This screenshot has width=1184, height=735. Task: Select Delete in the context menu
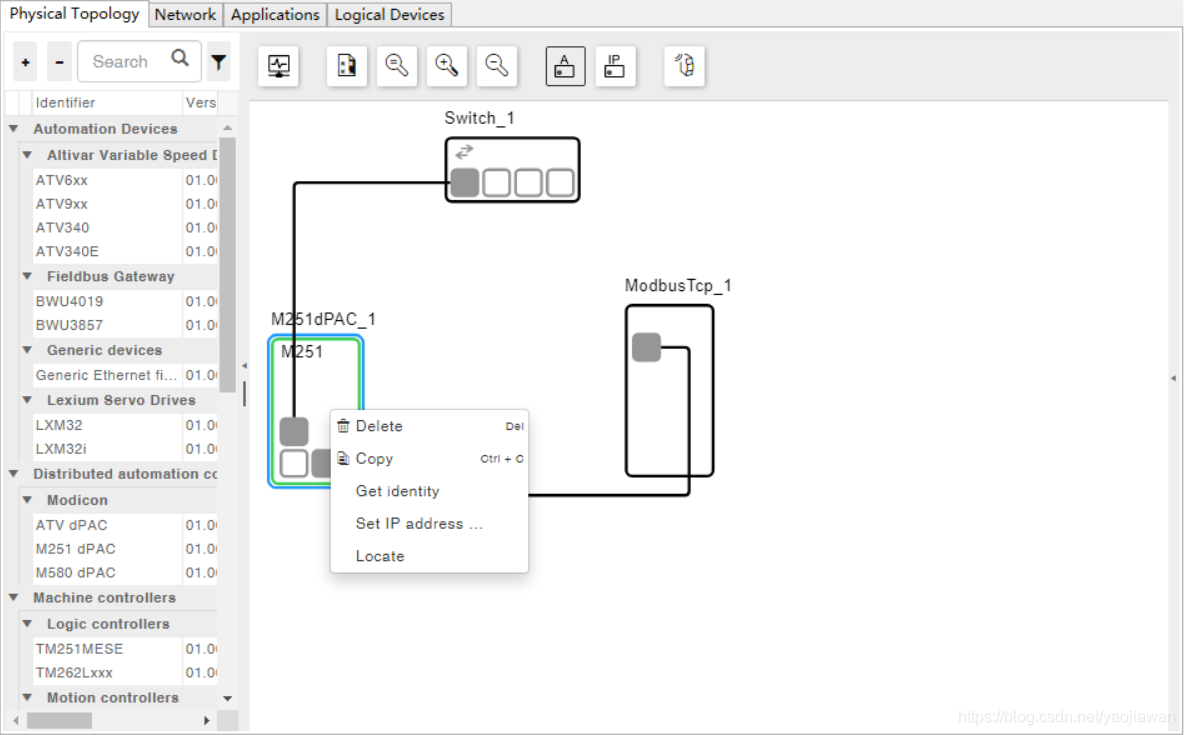pos(378,426)
